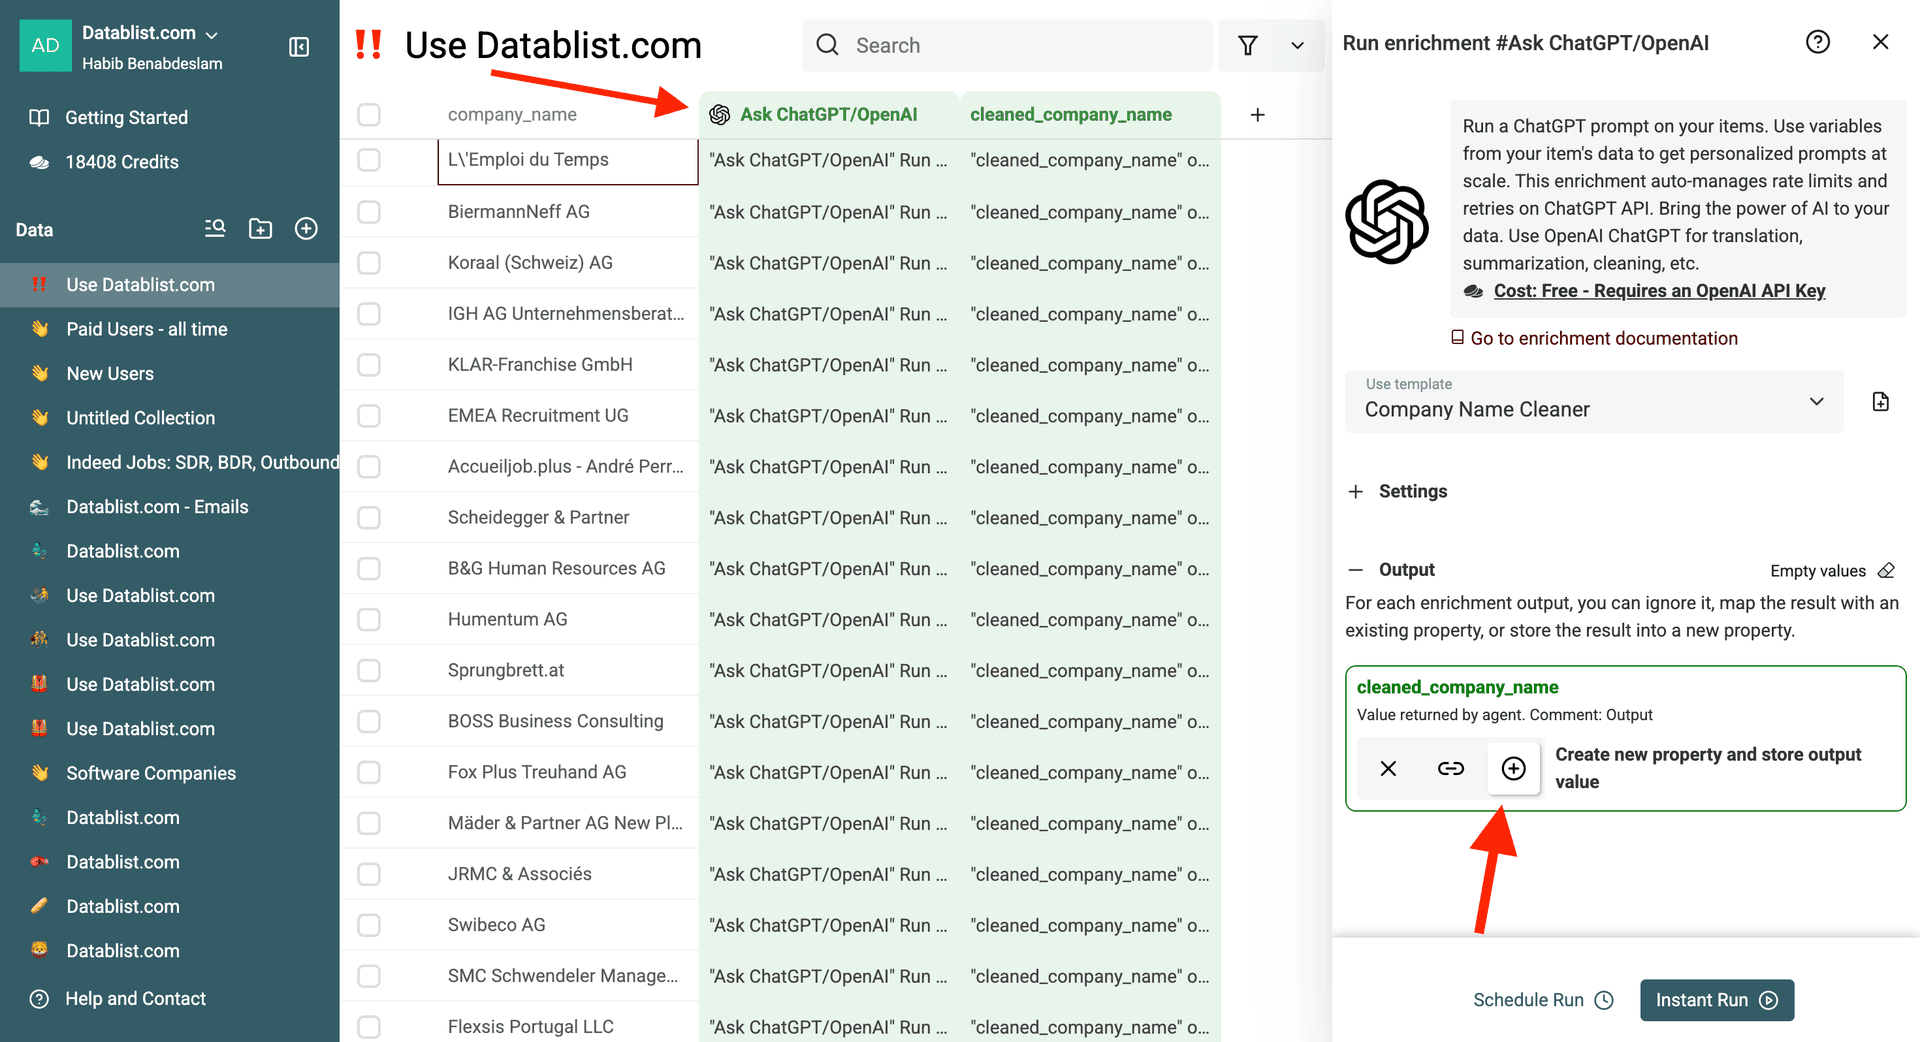
Task: Click the save template file icon
Action: (x=1880, y=402)
